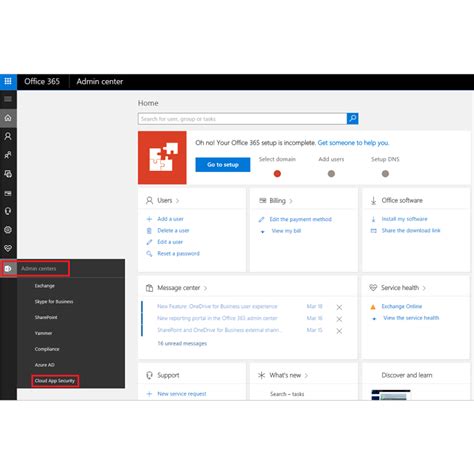The width and height of the screenshot is (474, 474).
Task: Open Azure AD admin center
Action: click(45, 365)
